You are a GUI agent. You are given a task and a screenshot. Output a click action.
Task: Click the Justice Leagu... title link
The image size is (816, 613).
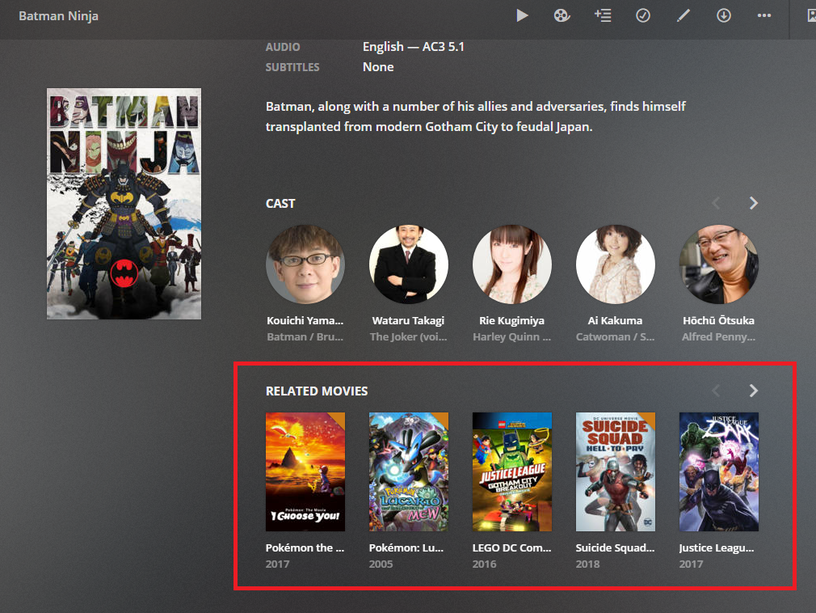[717, 547]
